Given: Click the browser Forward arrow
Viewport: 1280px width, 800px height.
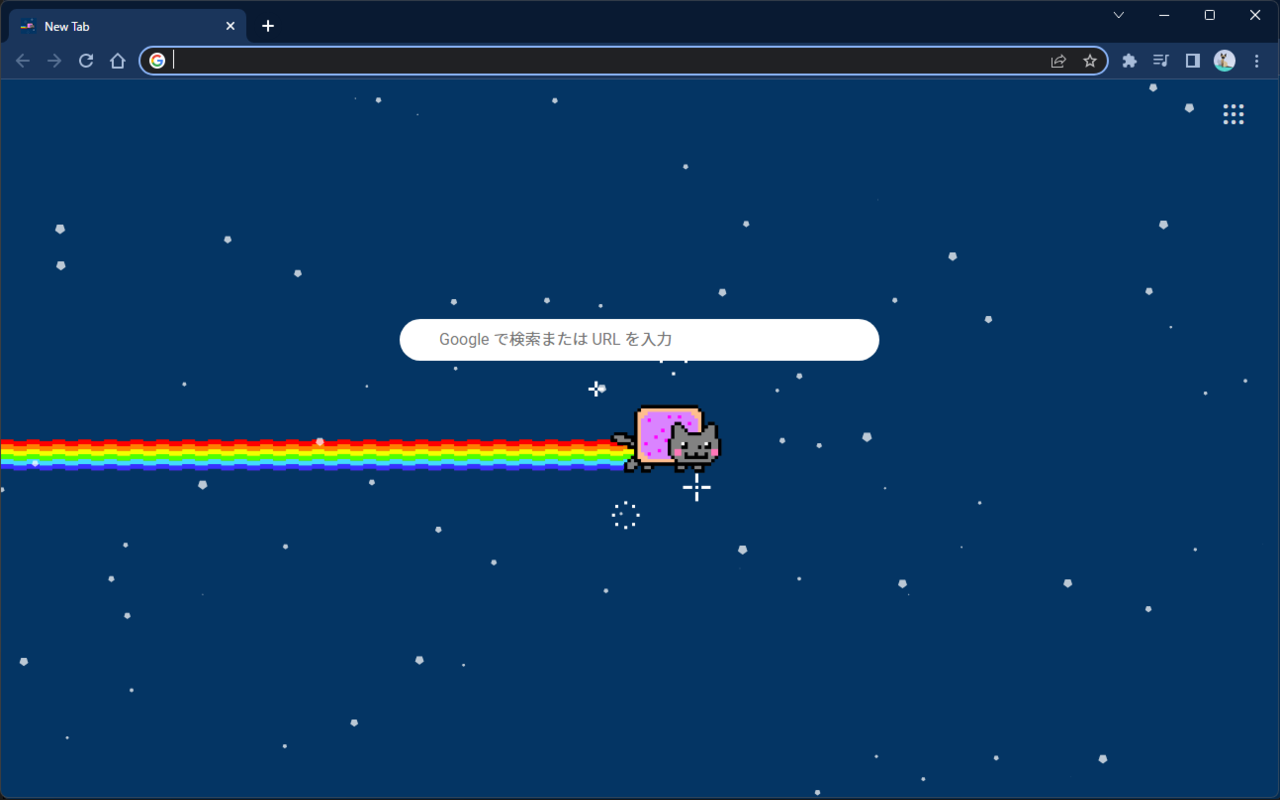Looking at the screenshot, I should (x=54, y=61).
